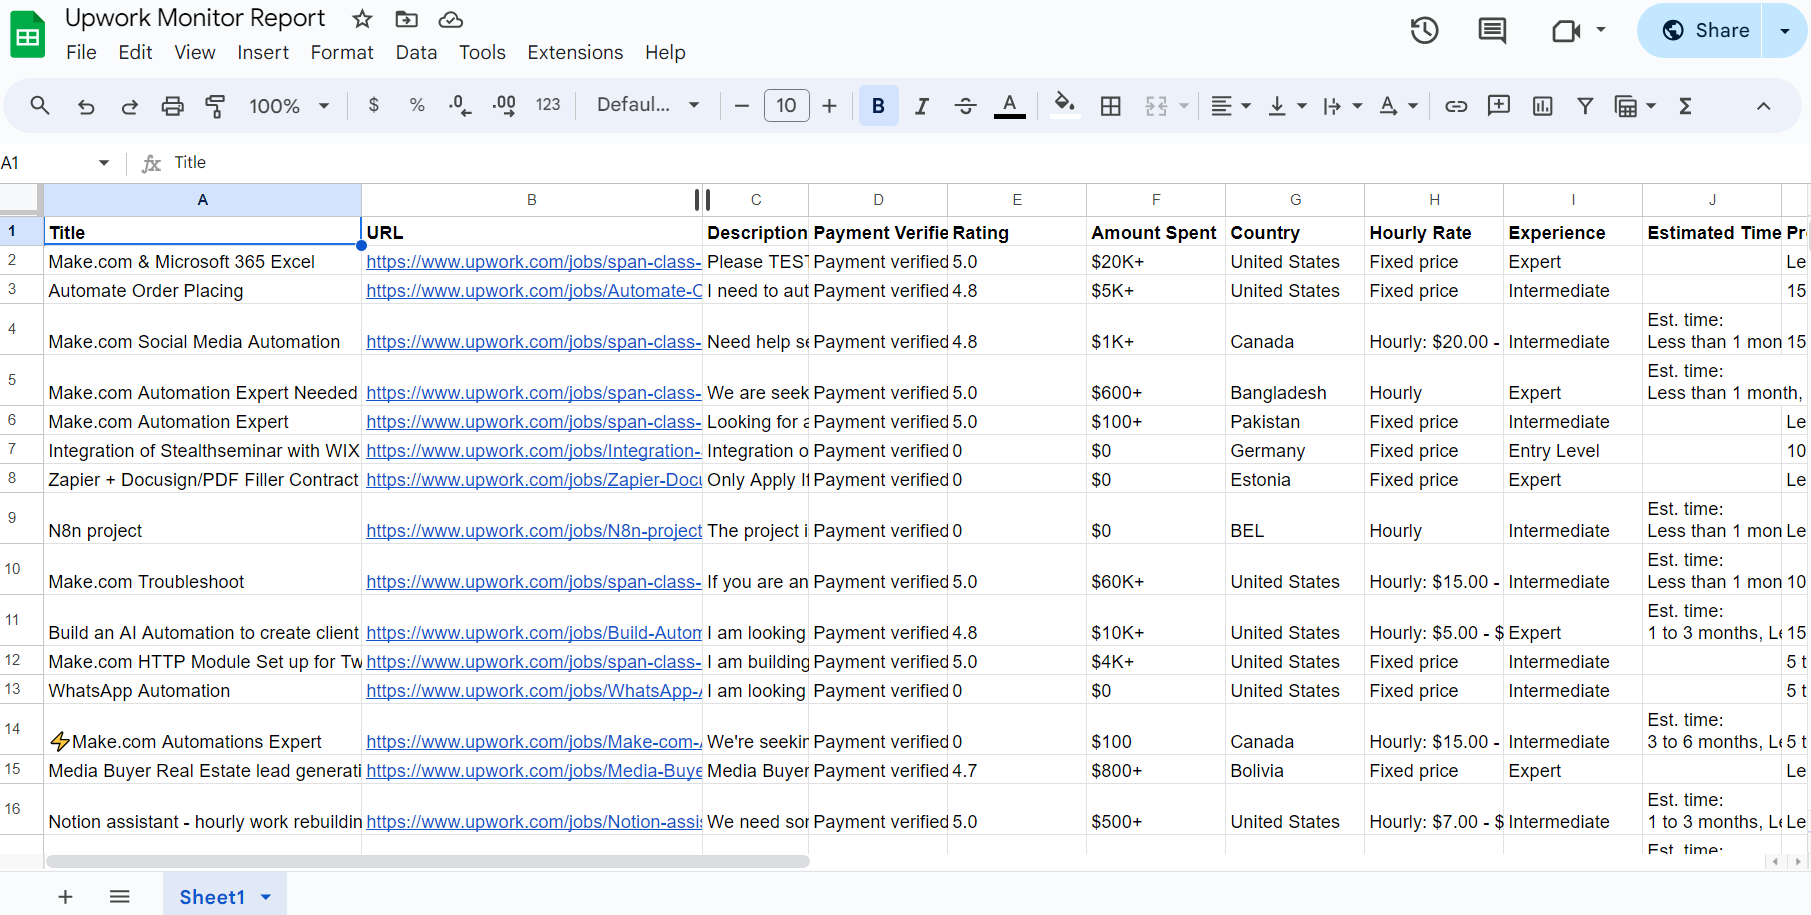The image size is (1811, 915).
Task: Click the Share button
Action: tap(1705, 31)
